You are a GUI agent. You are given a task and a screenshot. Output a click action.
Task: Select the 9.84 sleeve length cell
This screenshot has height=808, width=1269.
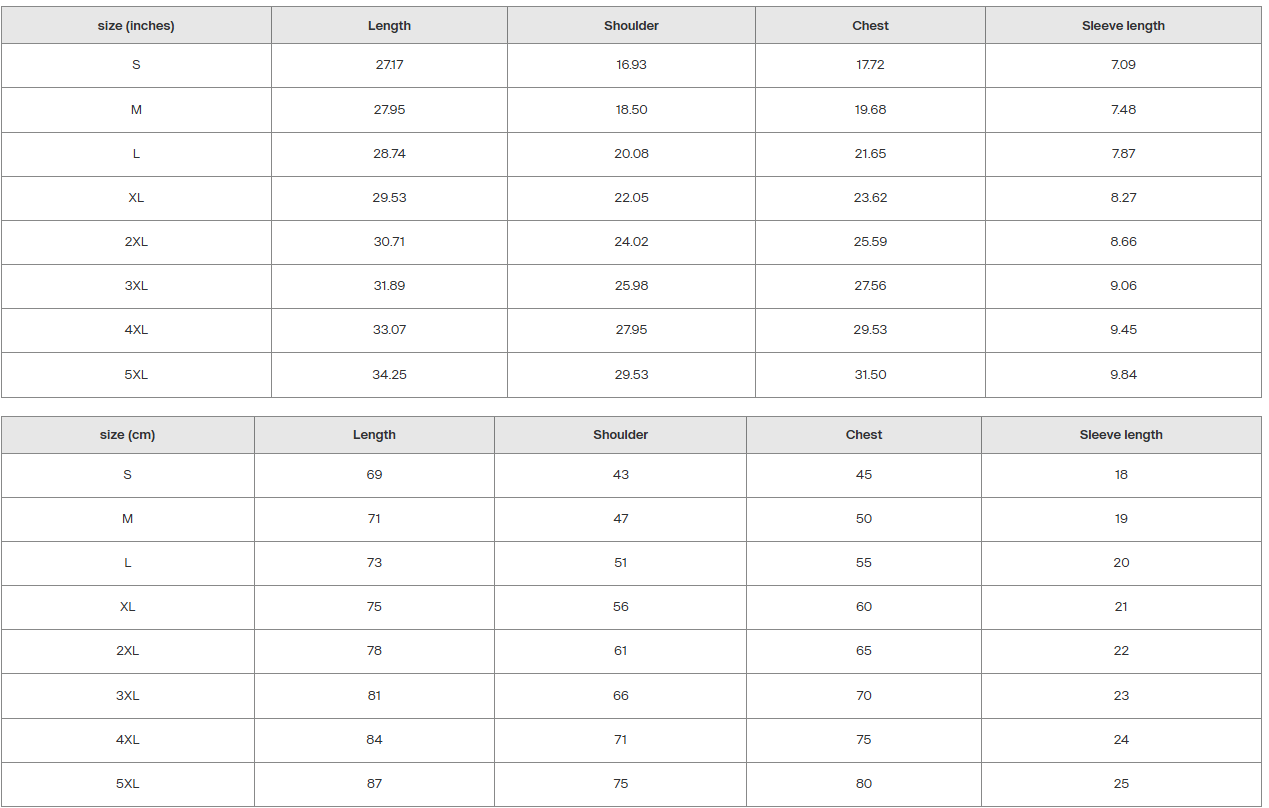coord(1123,375)
